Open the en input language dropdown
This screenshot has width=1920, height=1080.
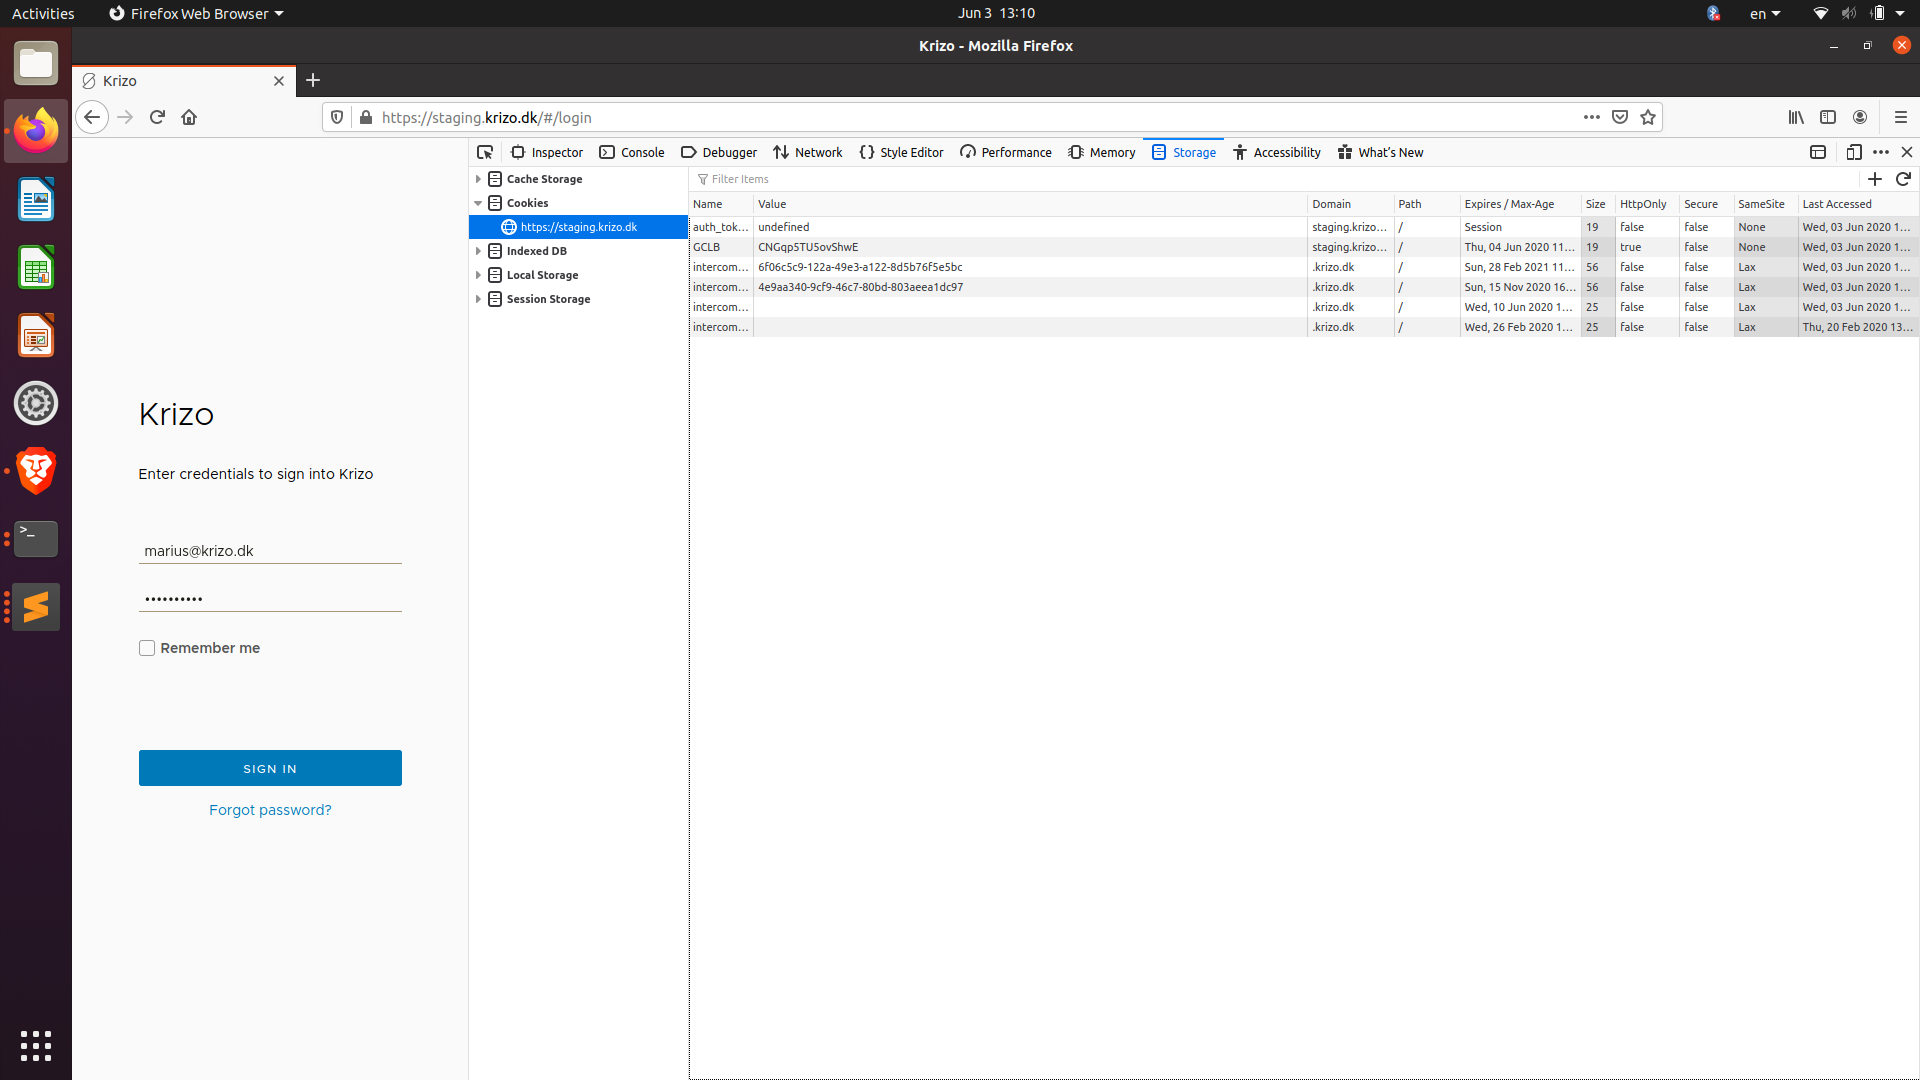pos(1765,13)
